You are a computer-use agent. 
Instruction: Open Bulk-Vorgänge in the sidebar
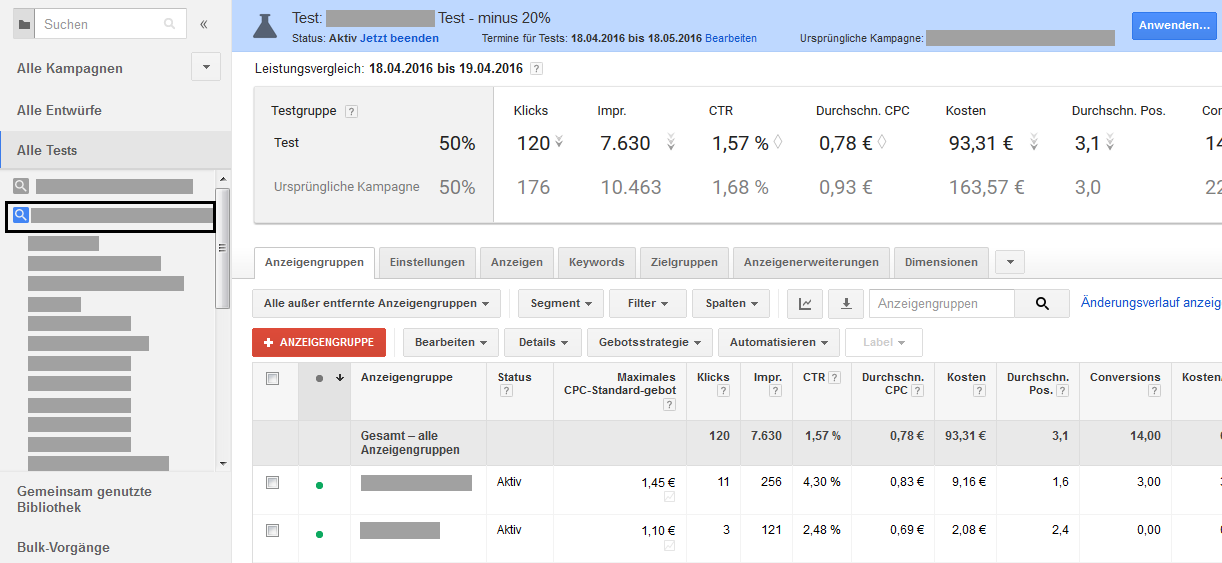click(63, 547)
